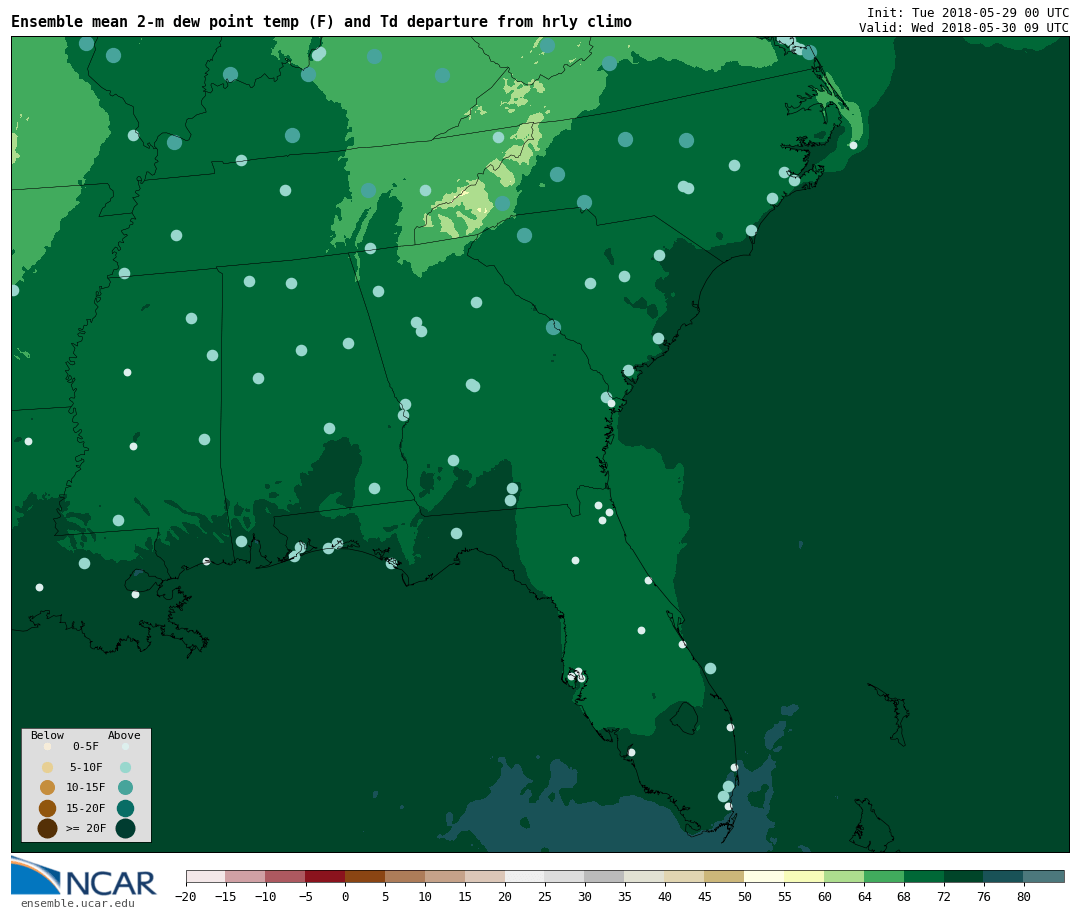
Task: Click the tan '10-15F' Below legend circle
Action: point(47,787)
